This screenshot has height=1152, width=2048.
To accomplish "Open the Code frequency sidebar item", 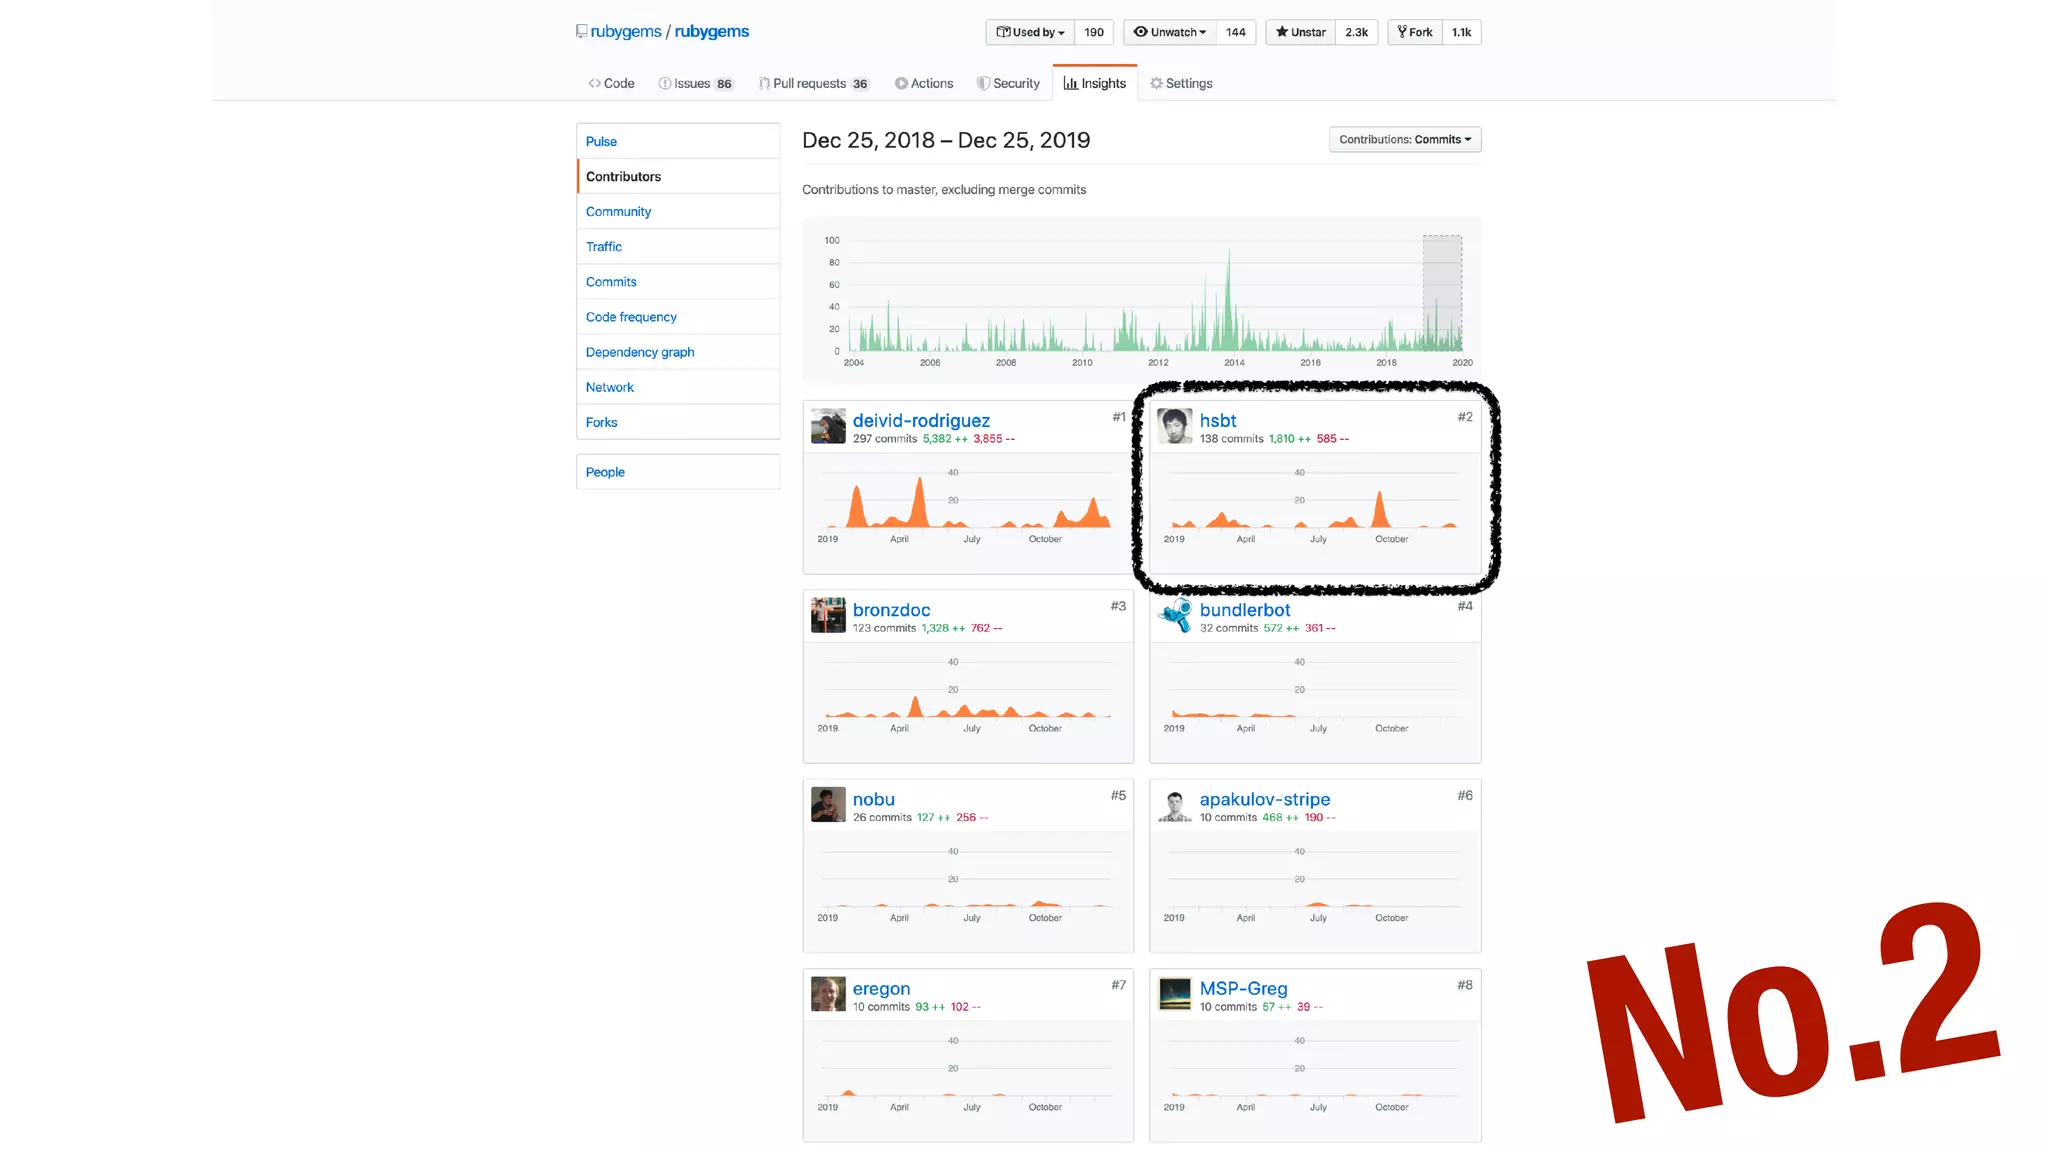I will (x=631, y=317).
